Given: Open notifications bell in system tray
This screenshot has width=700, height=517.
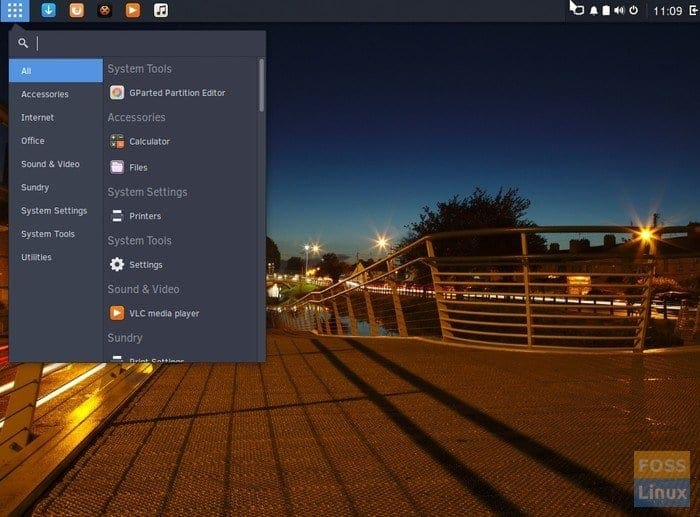Looking at the screenshot, I should coord(594,10).
